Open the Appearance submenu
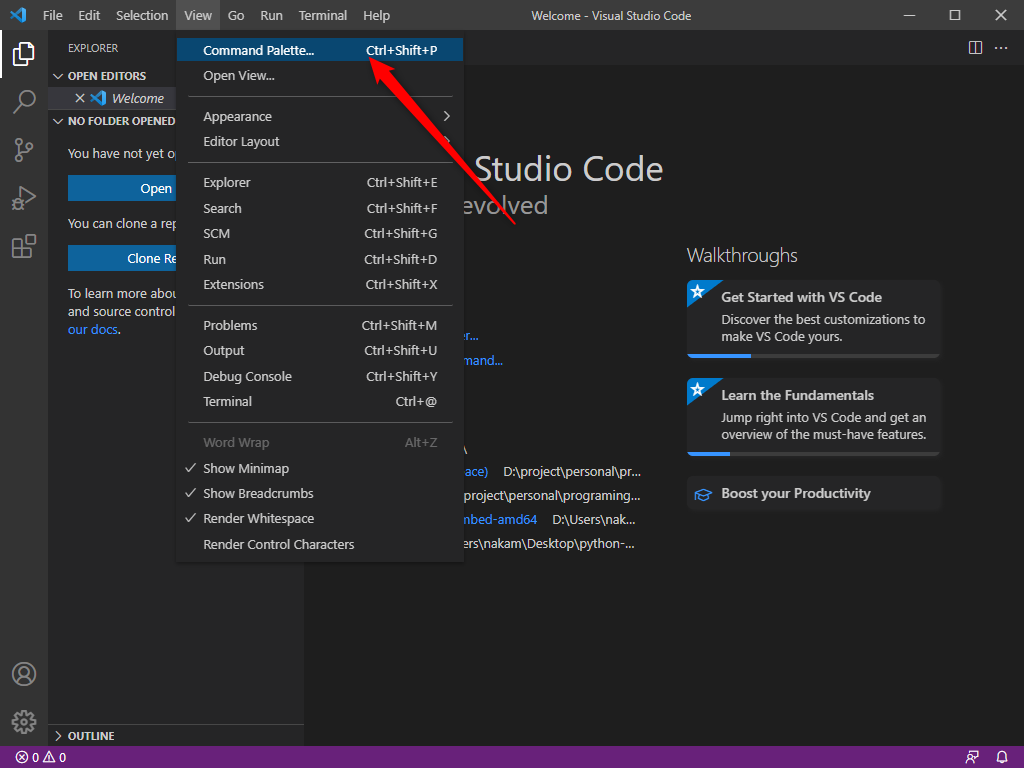This screenshot has width=1024, height=768. pos(320,116)
